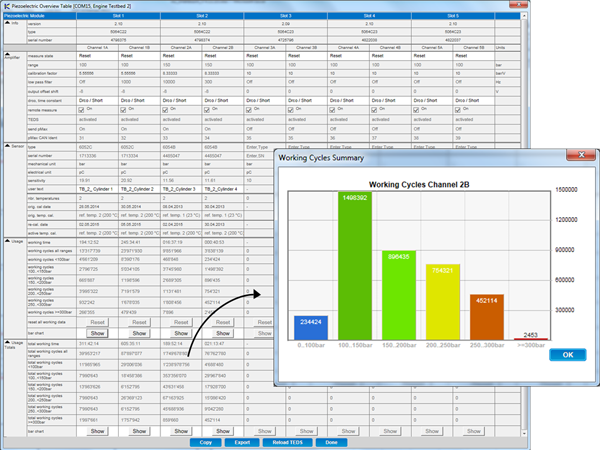Click the Done button

click(x=330, y=441)
